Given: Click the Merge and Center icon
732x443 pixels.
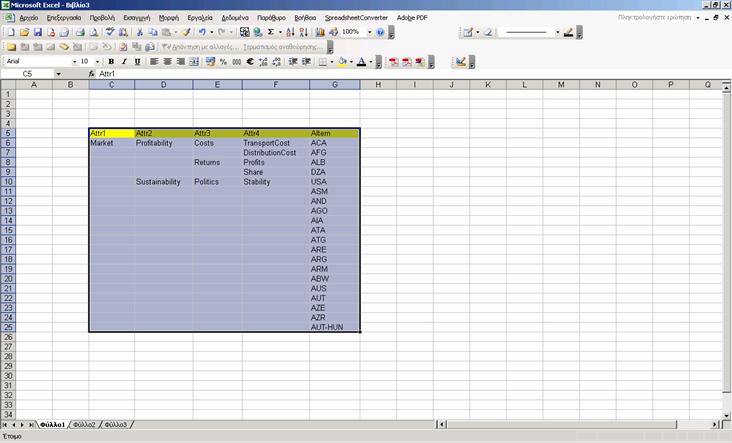Looking at the screenshot, I should pos(194,62).
